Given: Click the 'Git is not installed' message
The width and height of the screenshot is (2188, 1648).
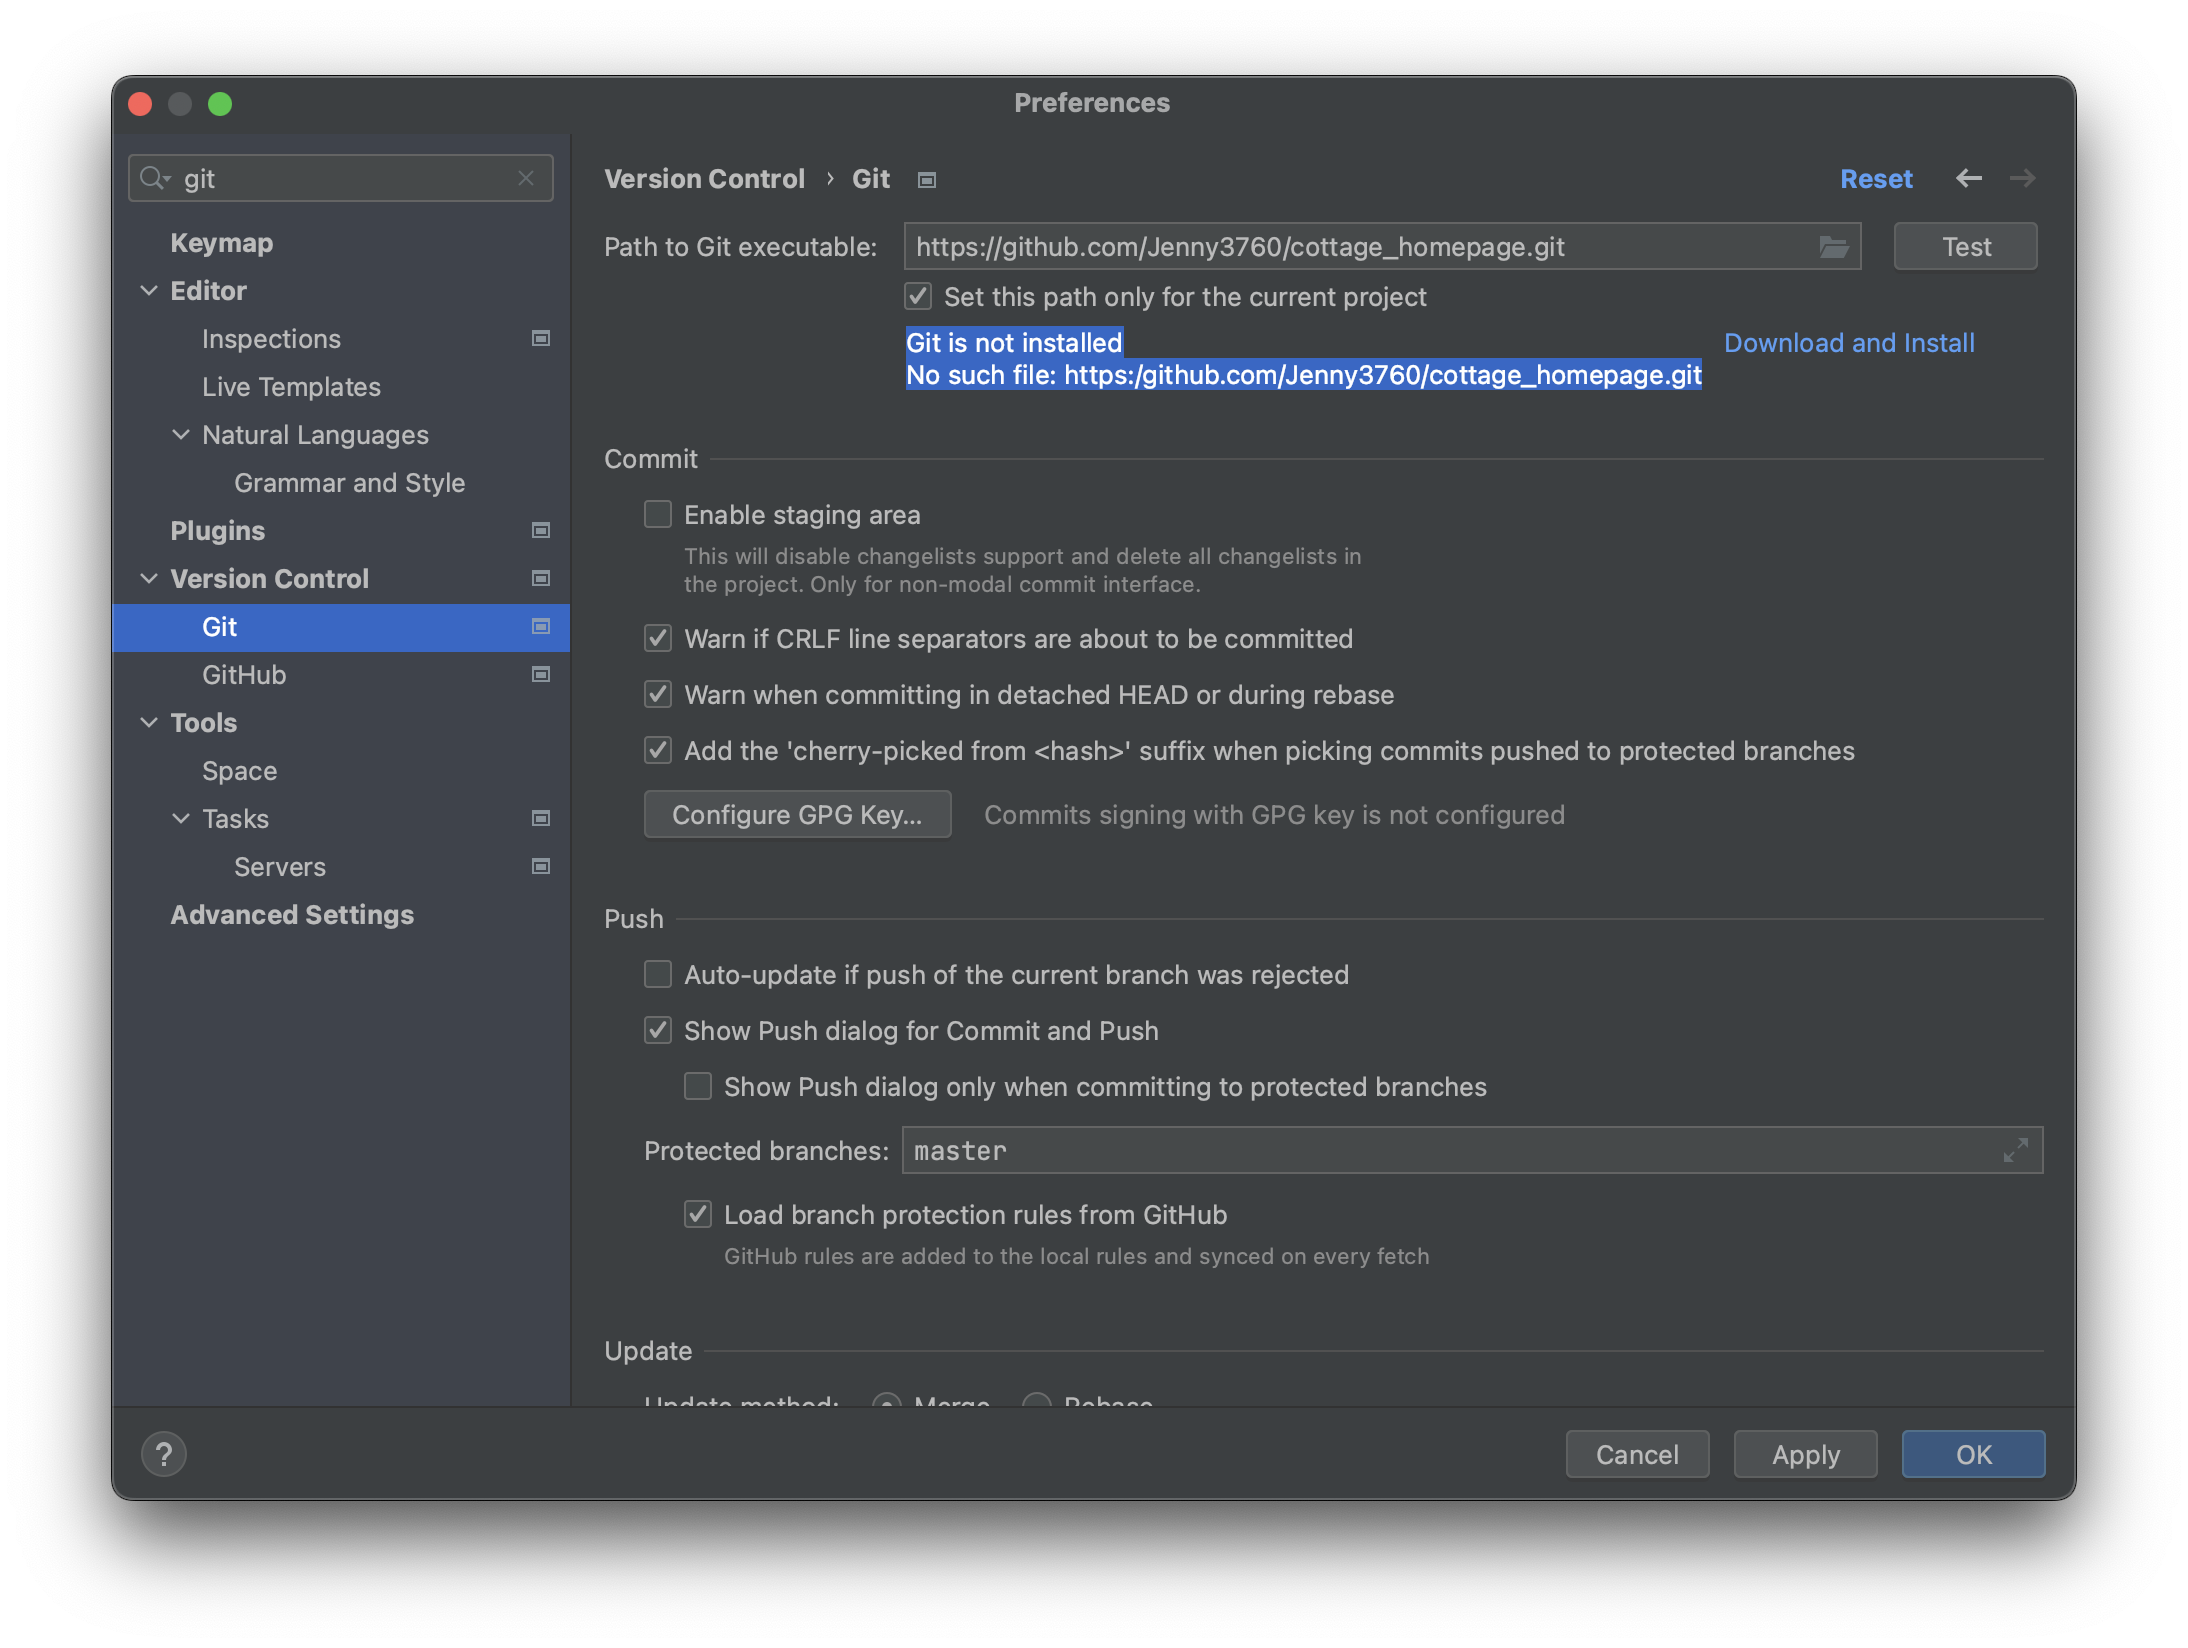Looking at the screenshot, I should point(1014,343).
